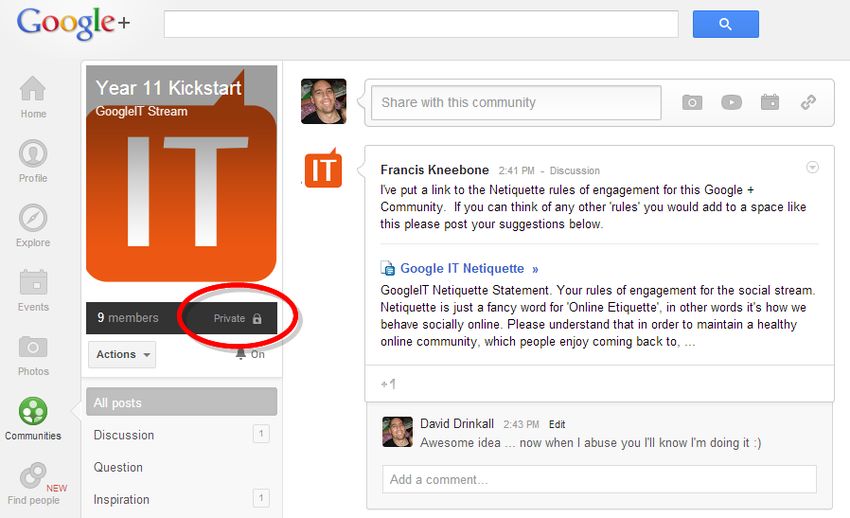The image size is (850, 518).
Task: Click the 9 members count
Action: pos(128,318)
